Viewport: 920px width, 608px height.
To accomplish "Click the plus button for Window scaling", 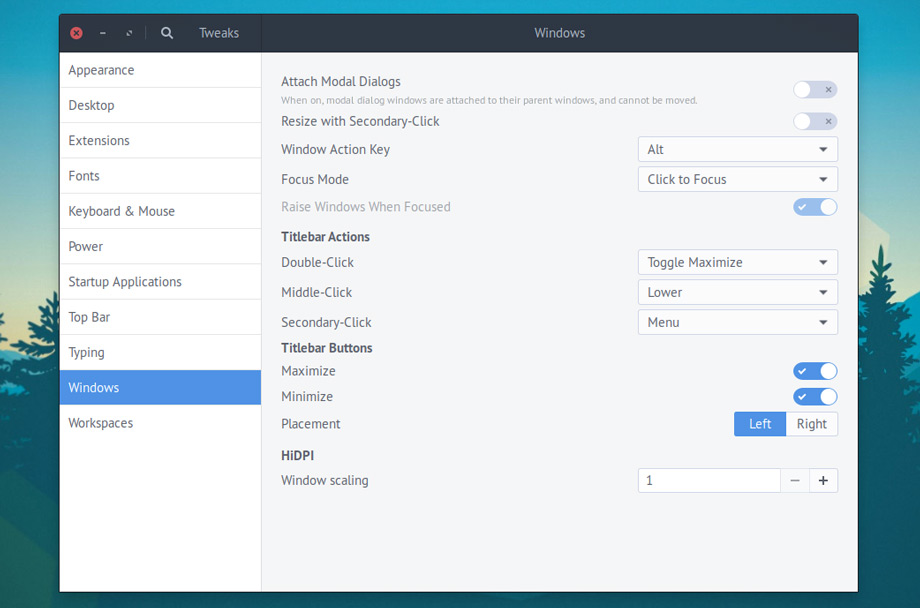I will coord(823,481).
